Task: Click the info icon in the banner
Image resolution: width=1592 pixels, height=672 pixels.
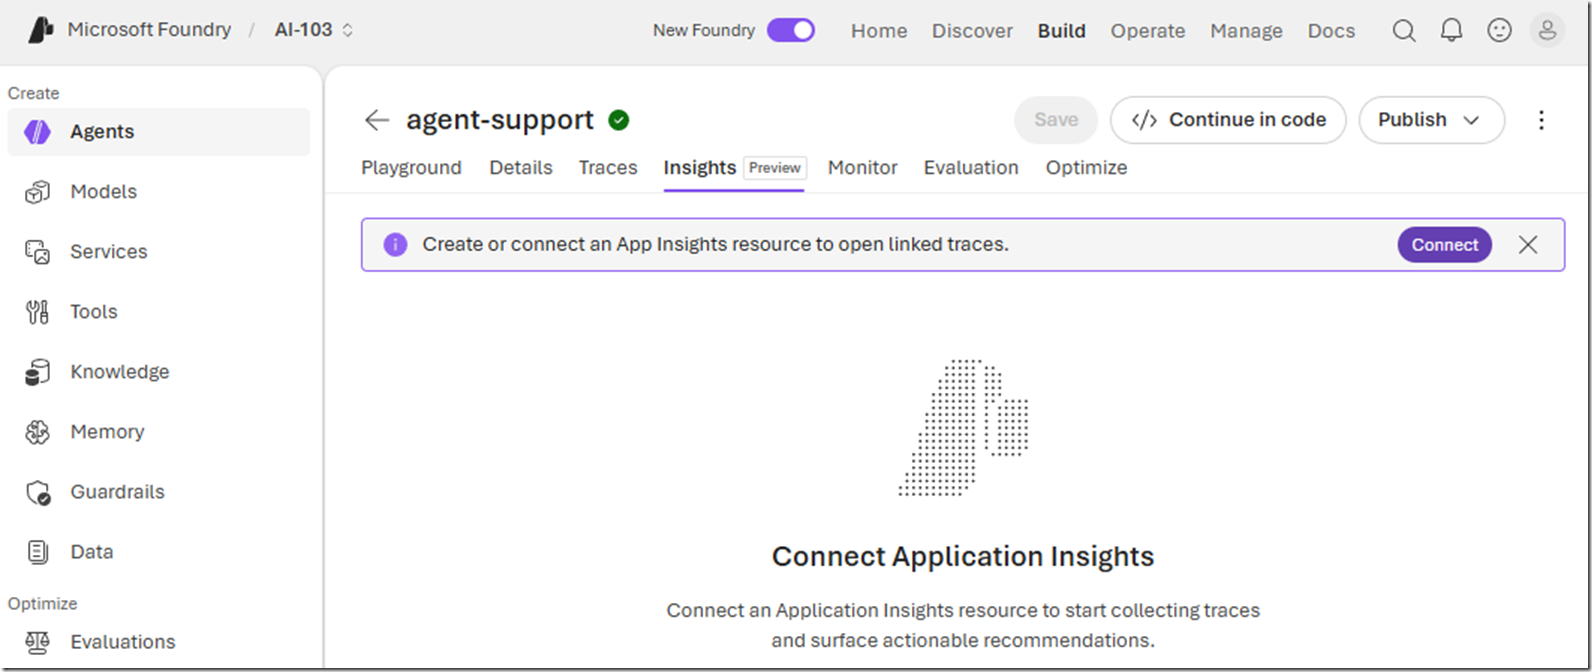Action: [395, 245]
